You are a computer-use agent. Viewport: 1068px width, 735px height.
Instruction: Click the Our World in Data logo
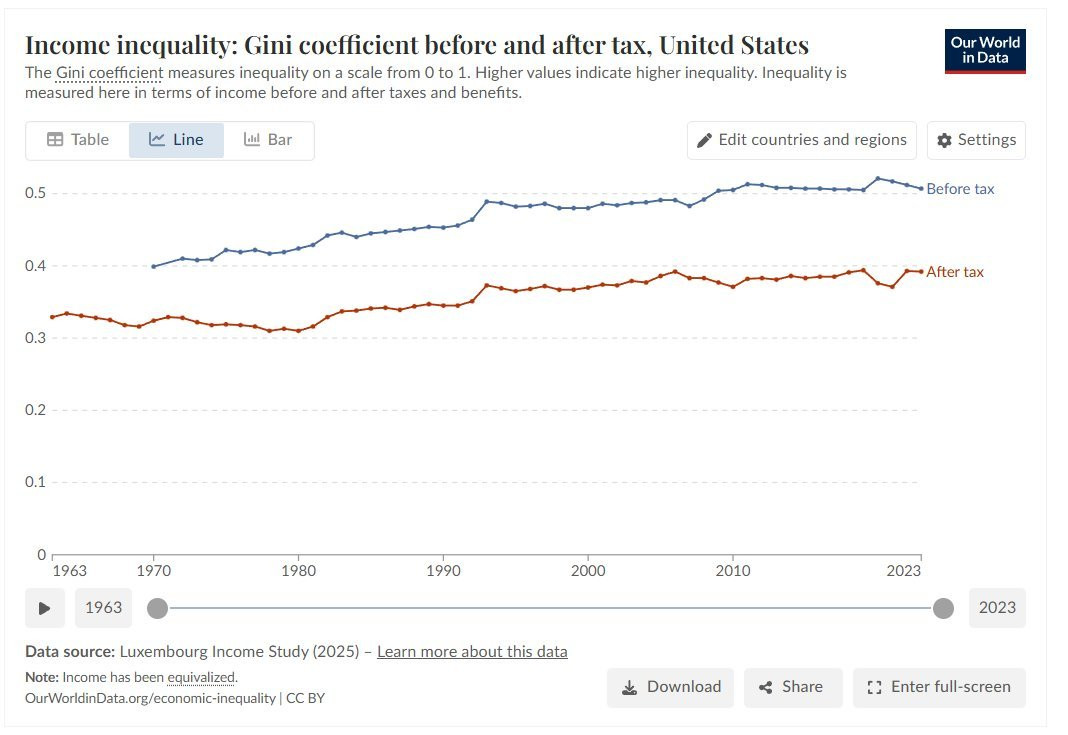click(x=984, y=51)
